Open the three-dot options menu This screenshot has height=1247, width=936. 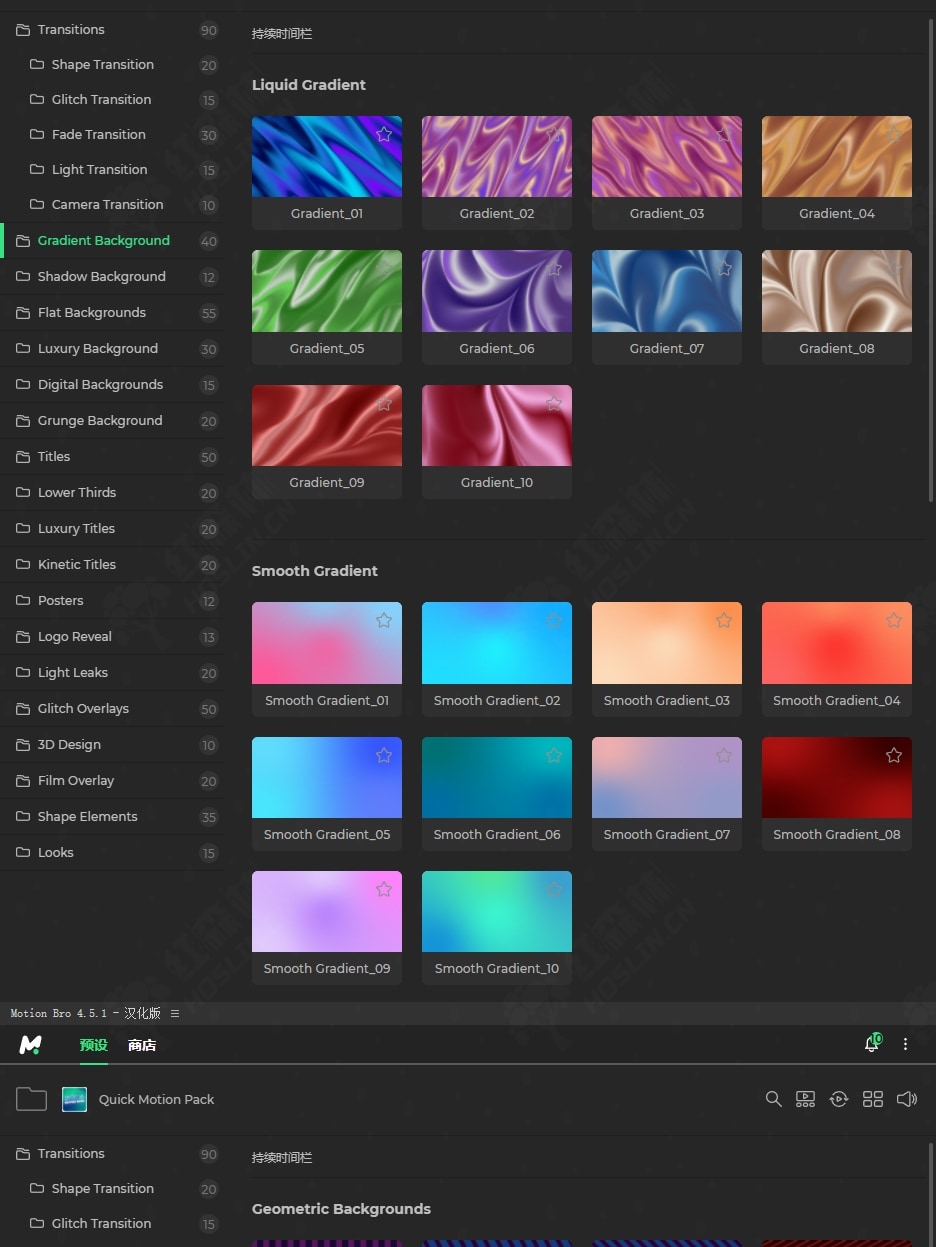click(905, 1044)
